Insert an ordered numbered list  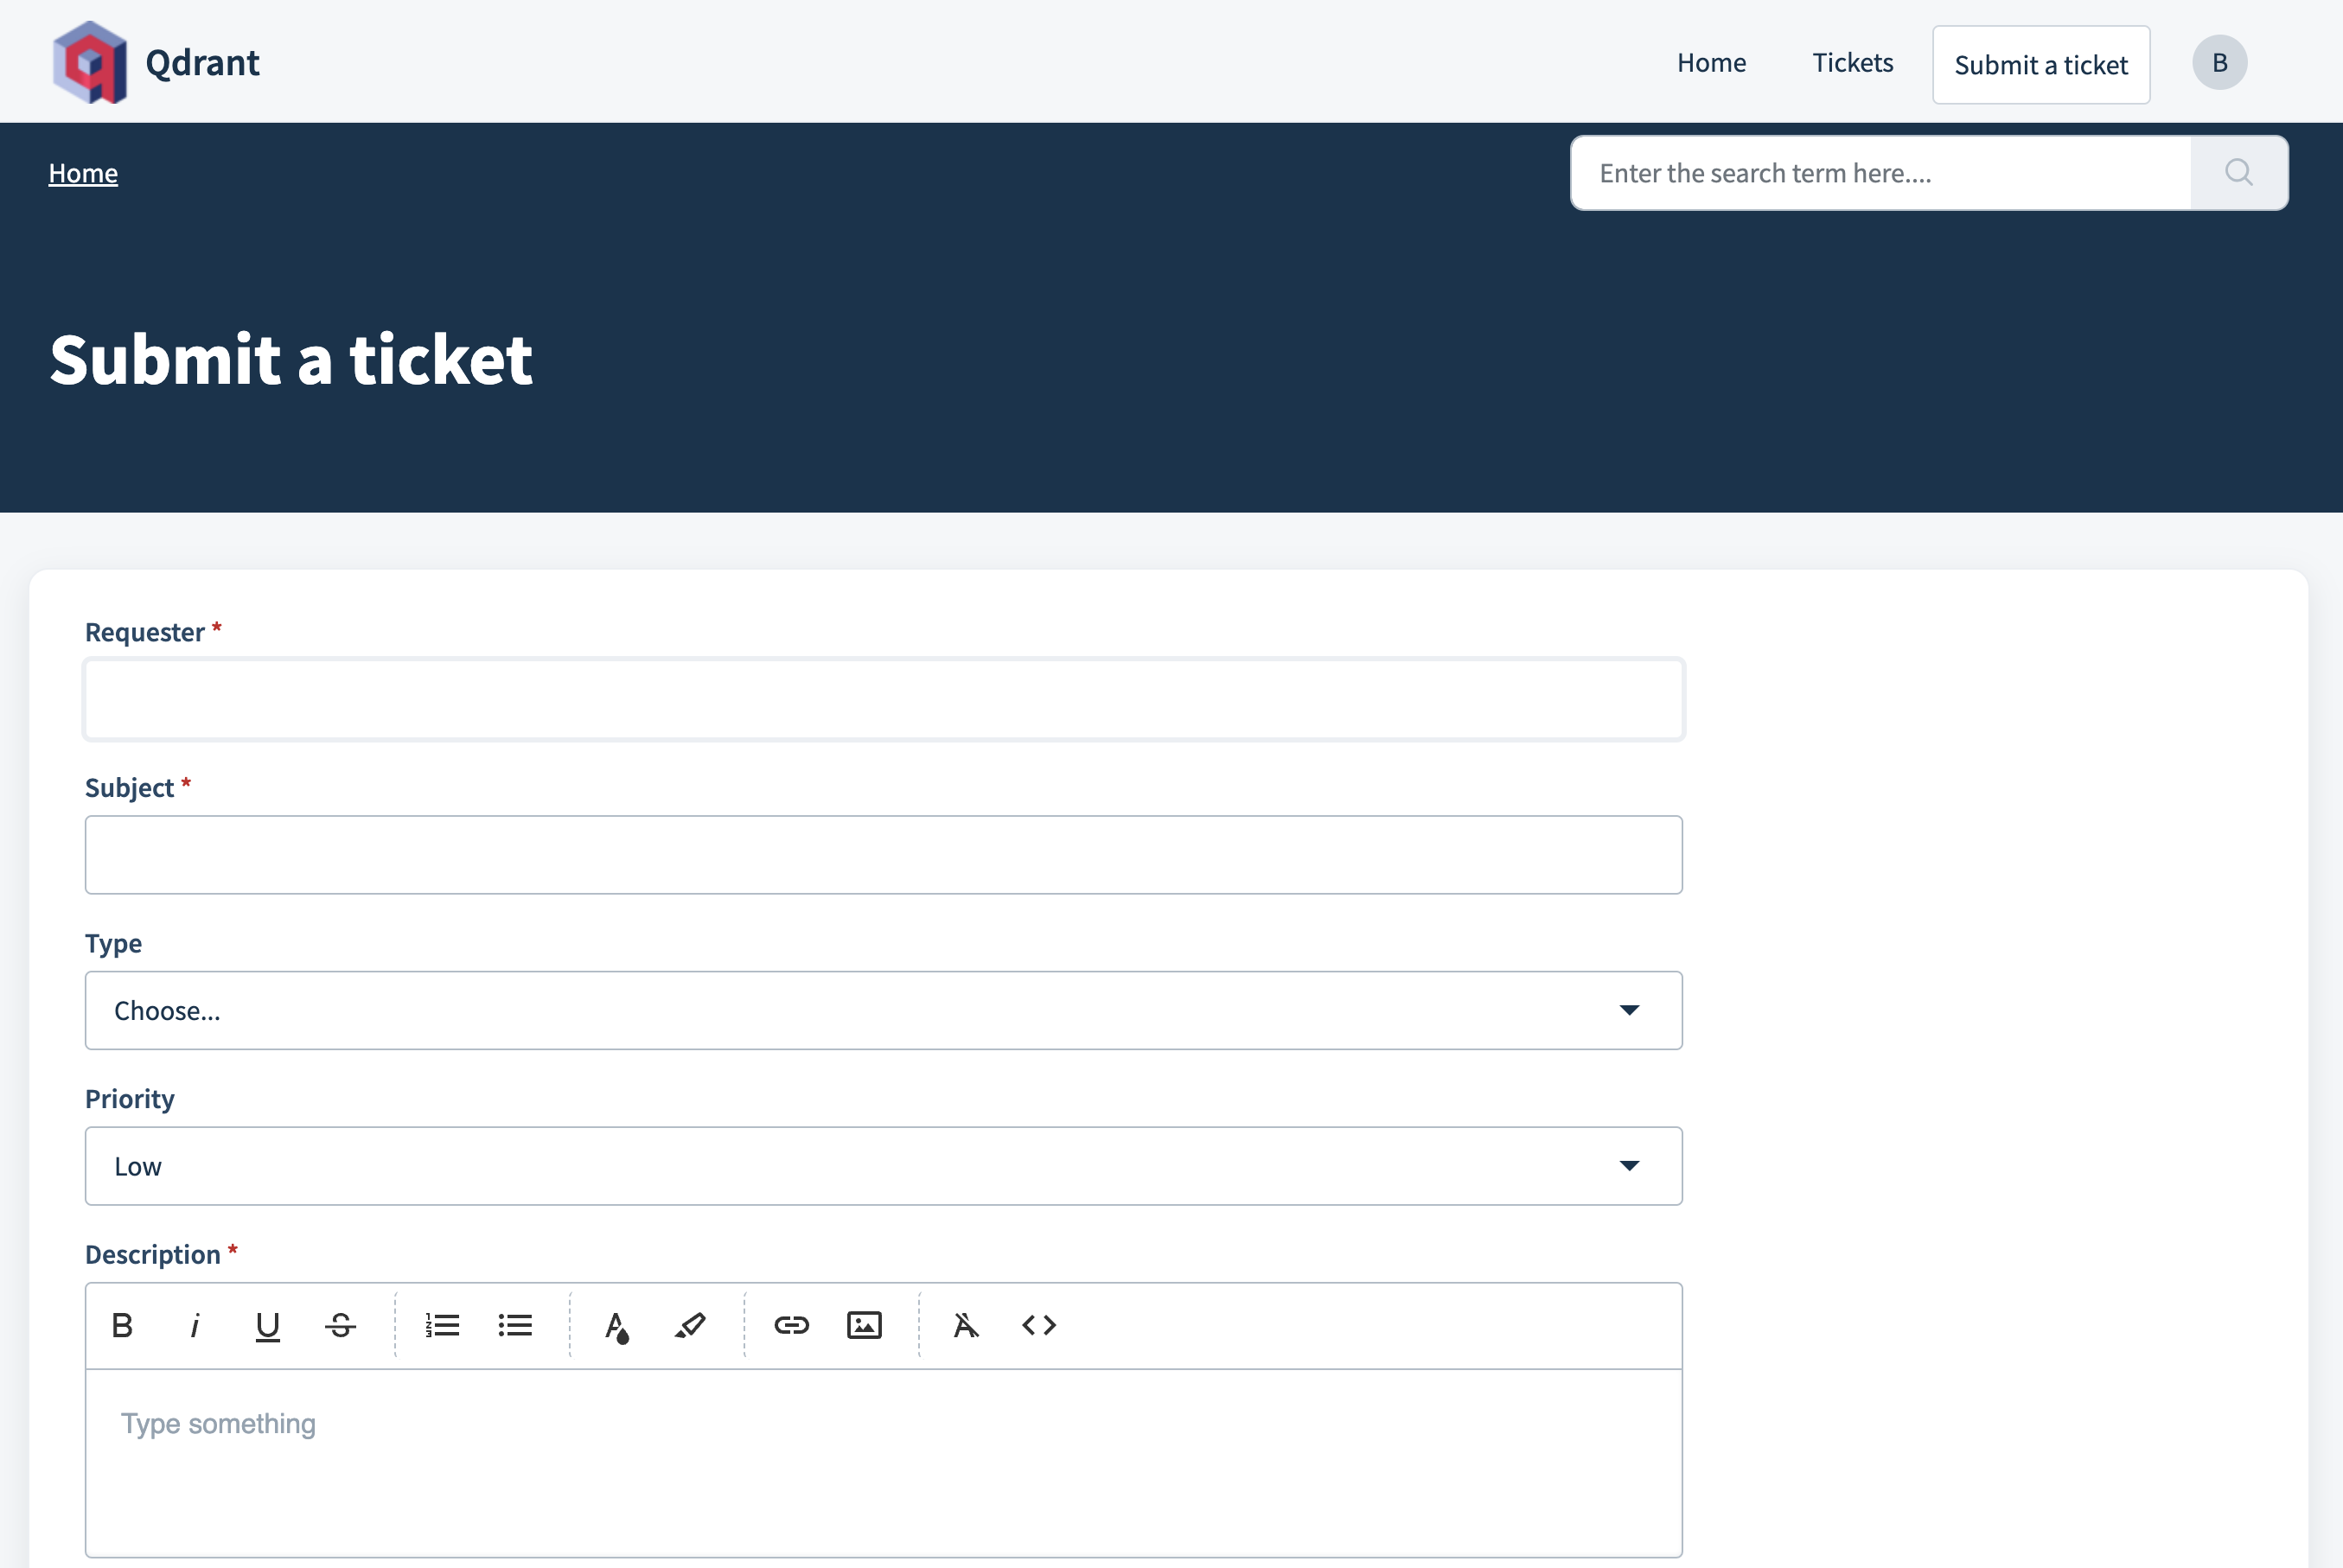442,1325
